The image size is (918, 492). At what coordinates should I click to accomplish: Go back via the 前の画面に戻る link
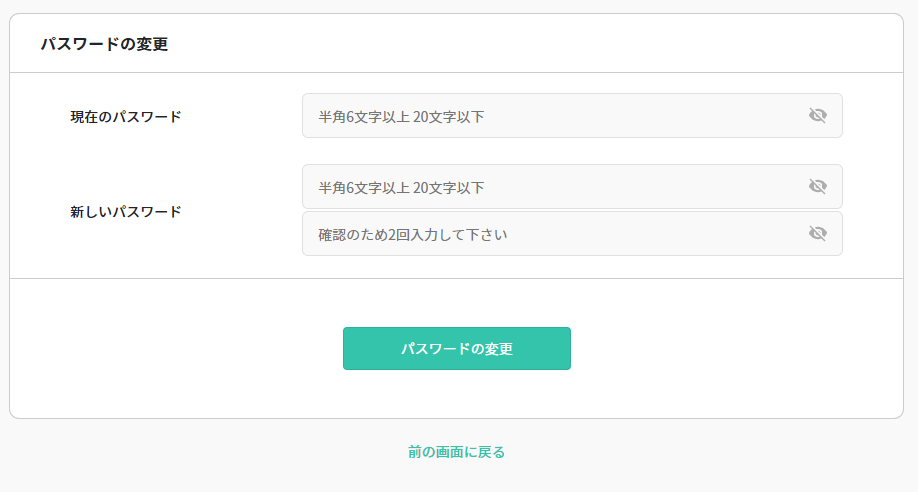tap(457, 452)
